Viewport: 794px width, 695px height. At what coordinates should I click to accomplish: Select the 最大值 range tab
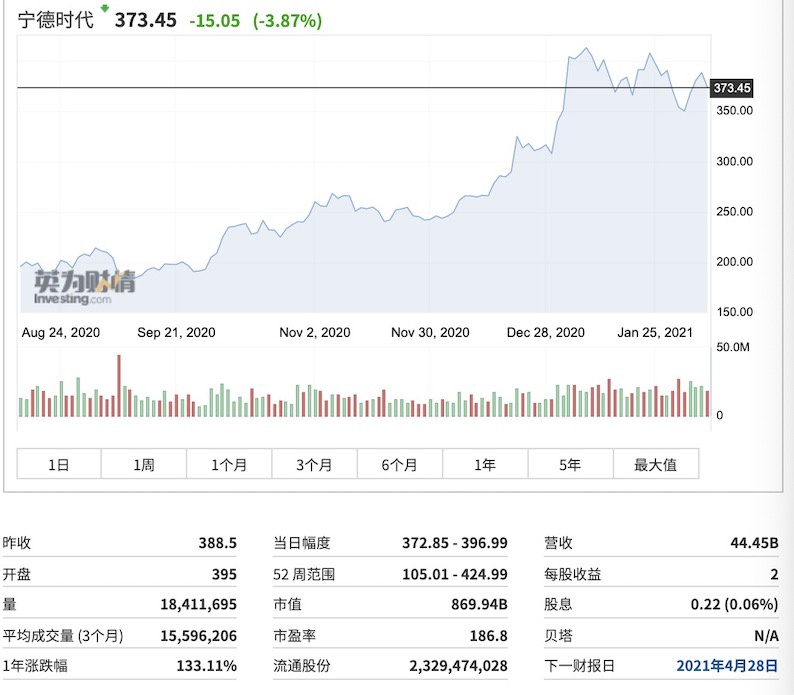[655, 464]
